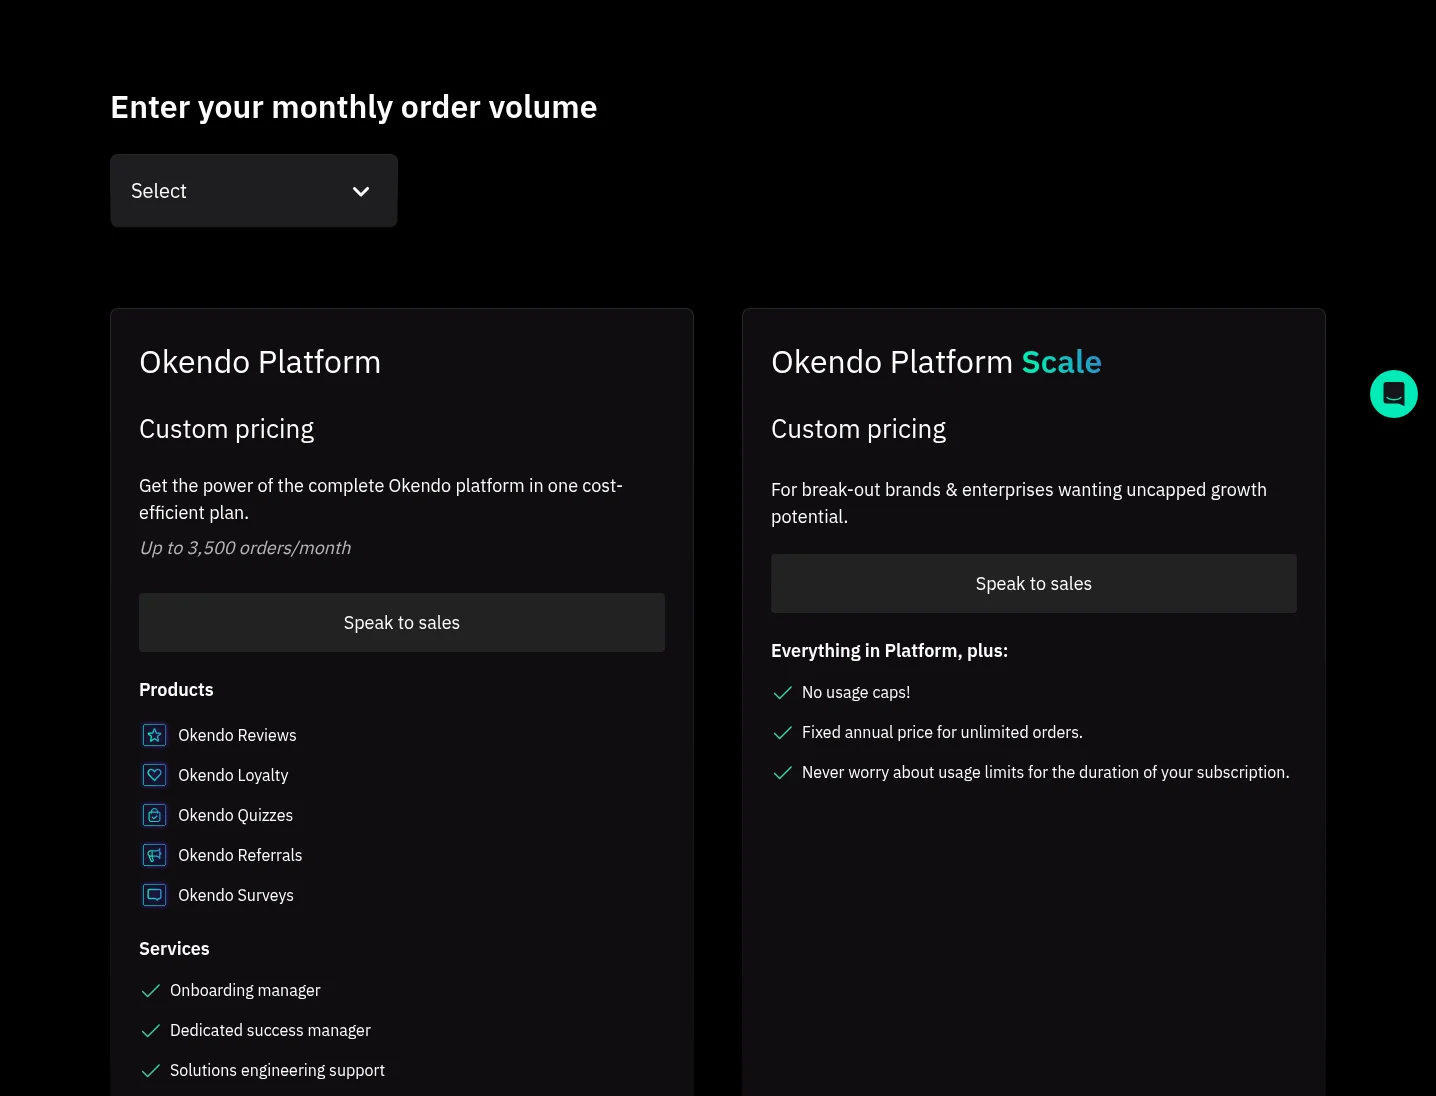The height and width of the screenshot is (1096, 1436).
Task: Click the checkmark beside Fixed annual price
Action: [783, 733]
